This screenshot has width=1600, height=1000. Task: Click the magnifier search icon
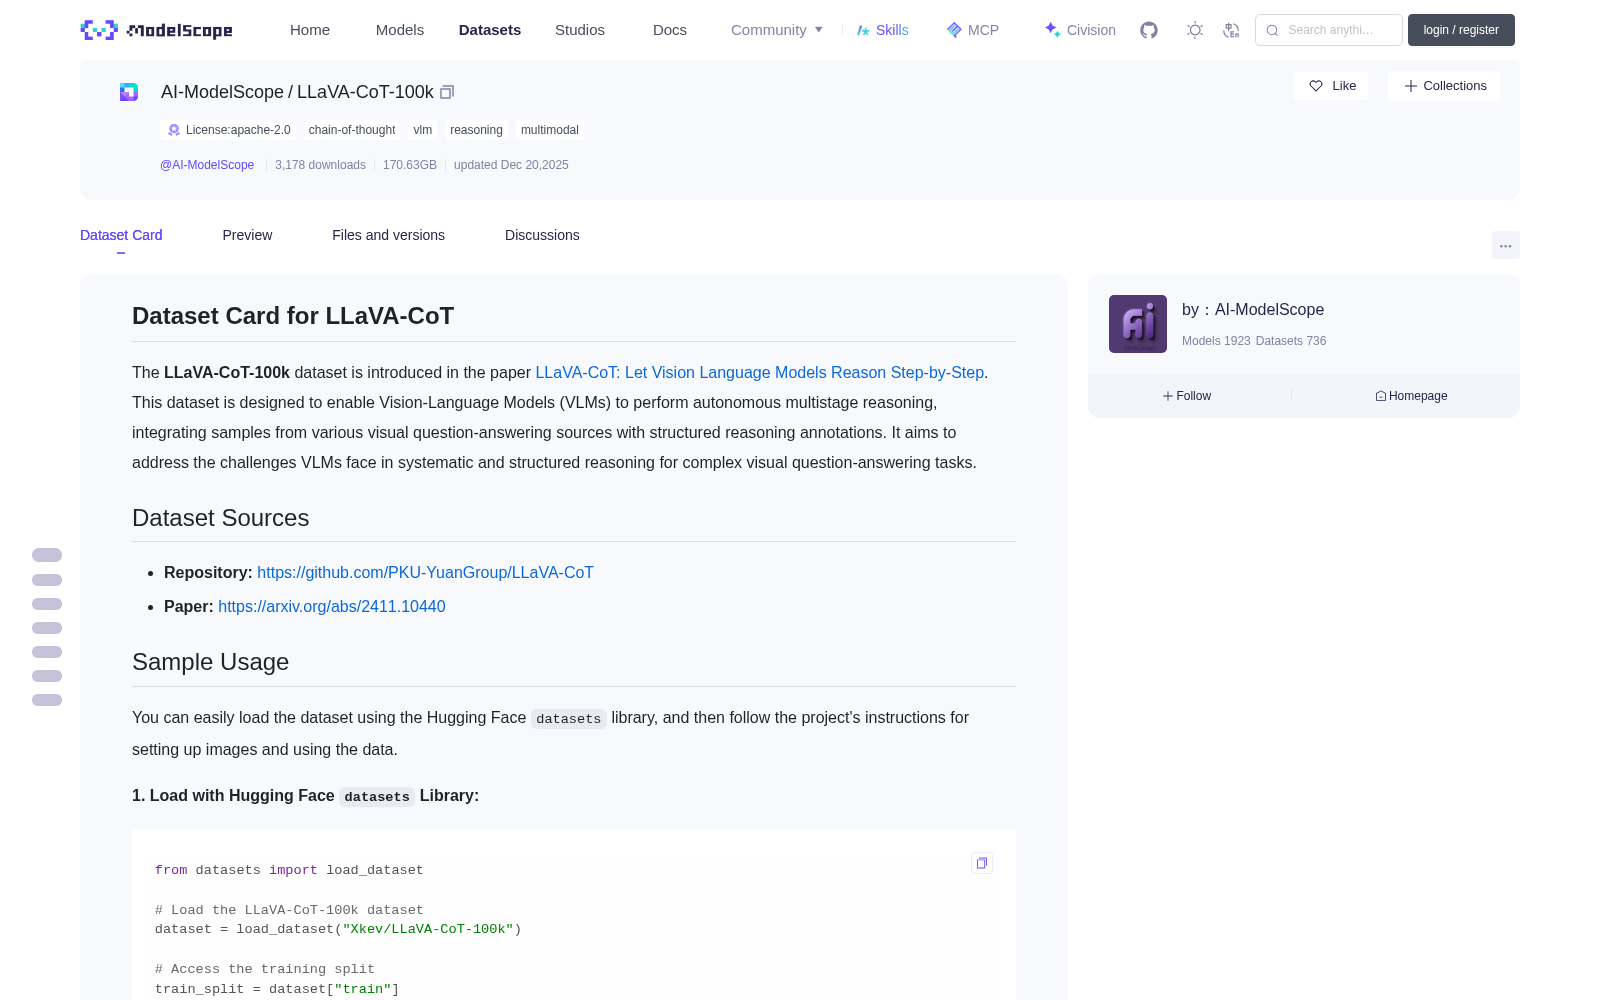click(1272, 30)
